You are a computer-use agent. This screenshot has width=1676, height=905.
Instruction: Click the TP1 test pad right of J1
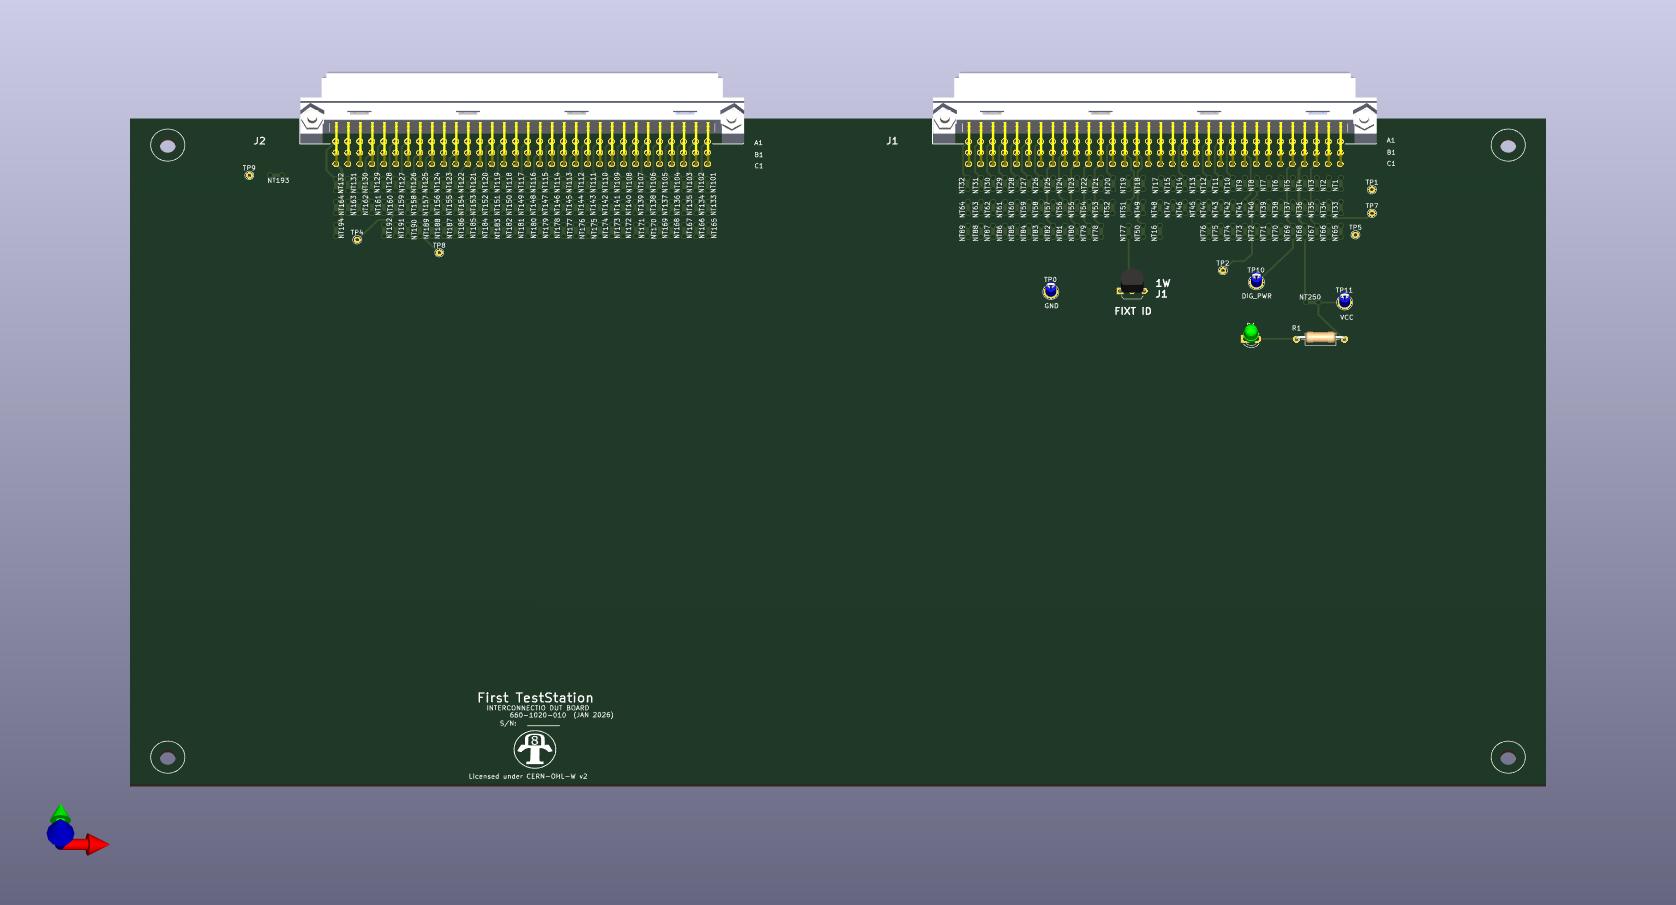[1371, 190]
